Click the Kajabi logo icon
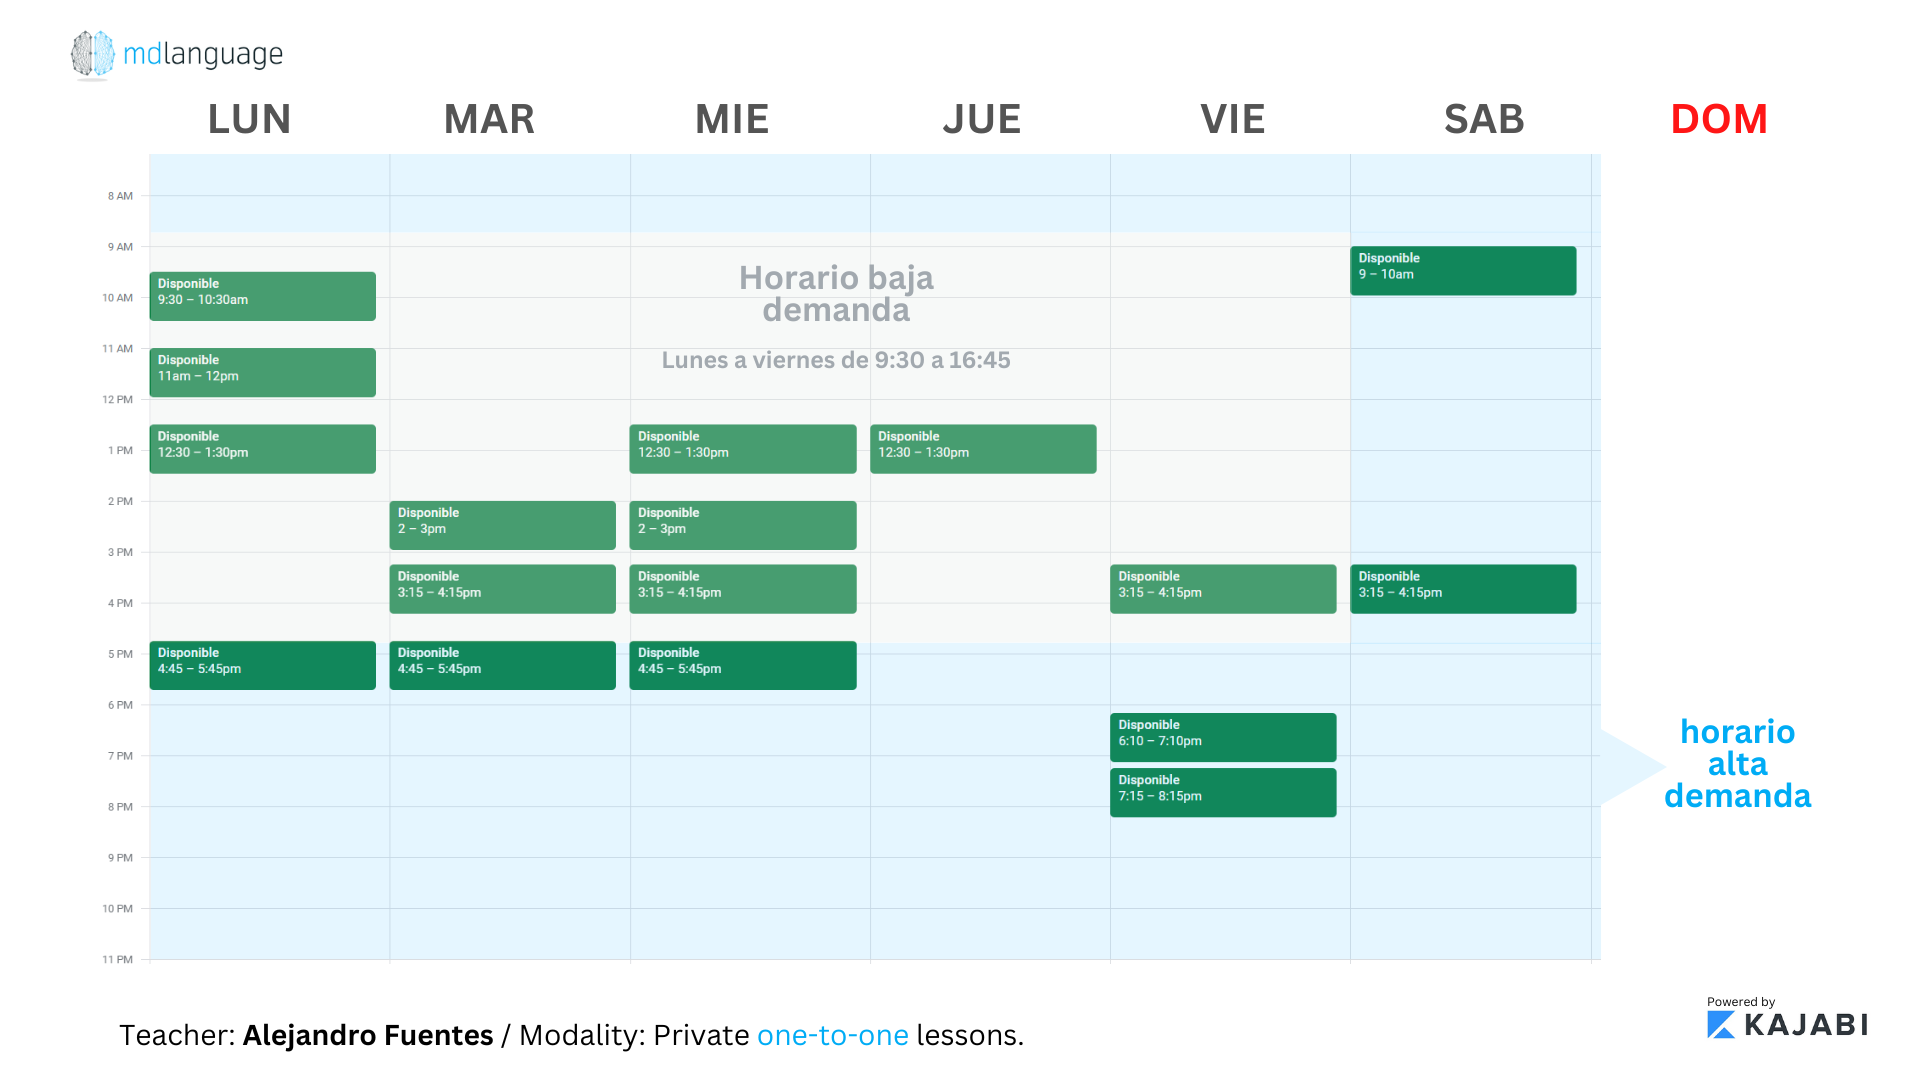The image size is (1920, 1080). point(1721,1025)
